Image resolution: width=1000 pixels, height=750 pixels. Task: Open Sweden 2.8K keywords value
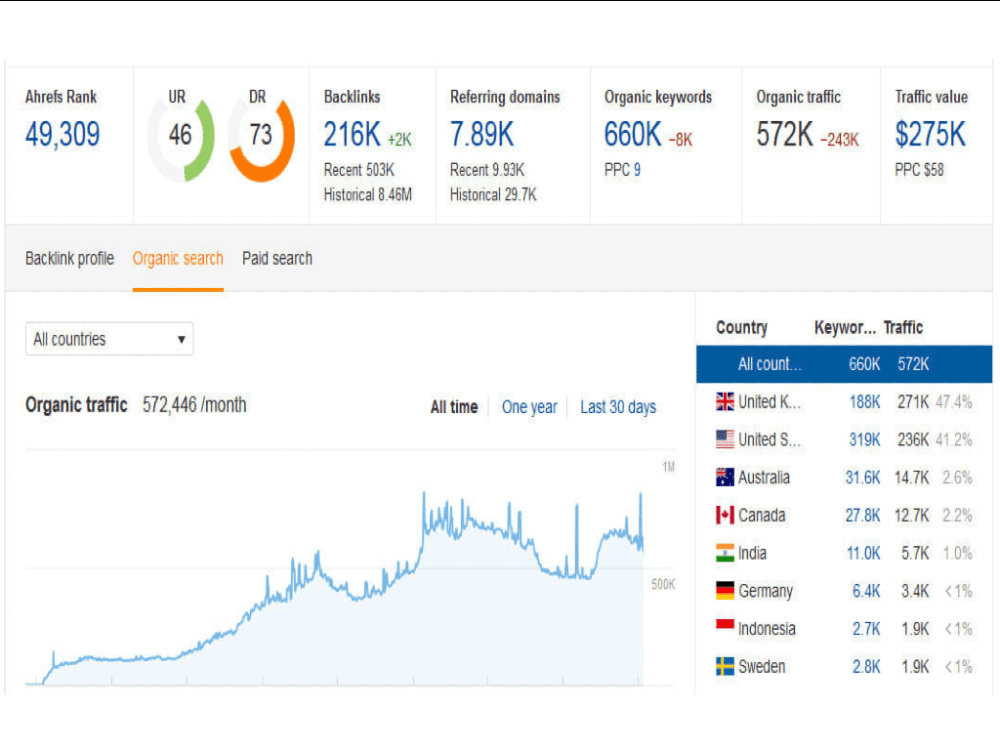click(x=867, y=666)
